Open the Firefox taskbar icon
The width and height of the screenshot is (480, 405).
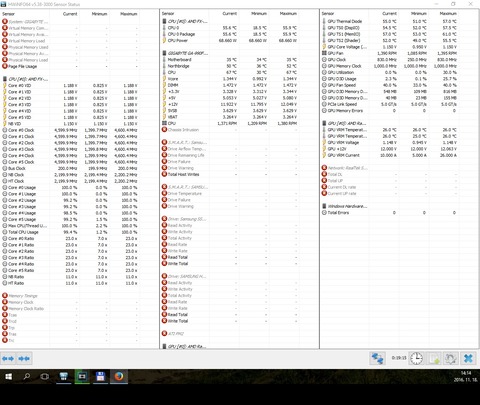(x=119, y=377)
